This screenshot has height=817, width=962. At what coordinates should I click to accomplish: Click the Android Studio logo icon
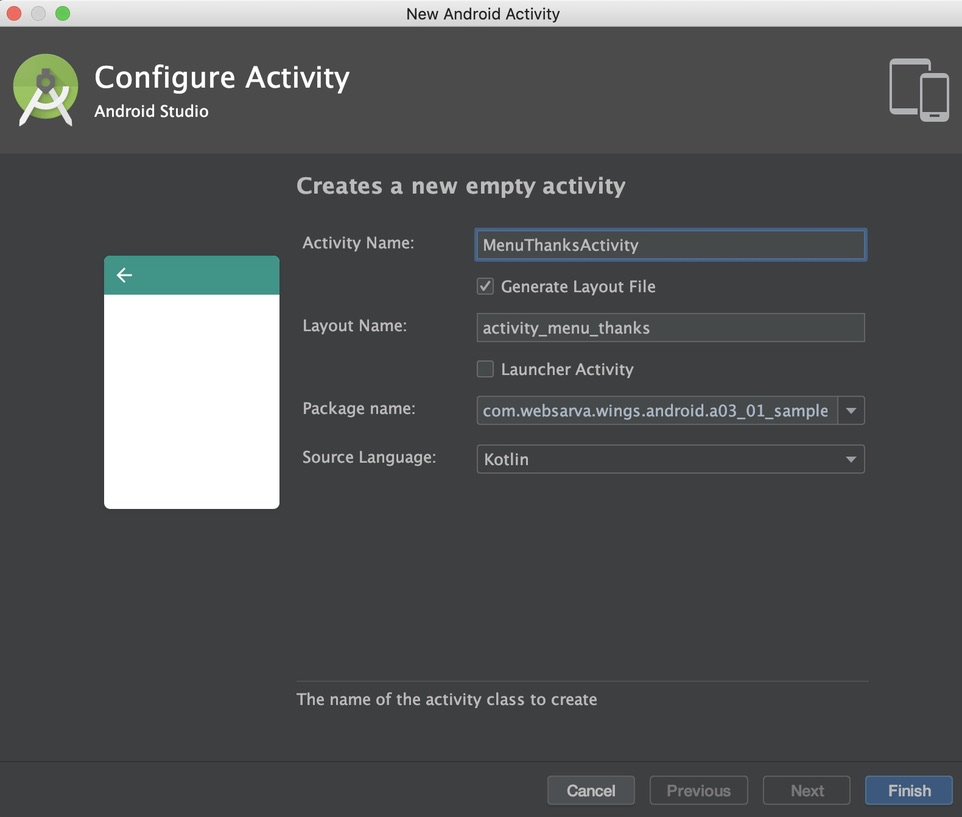(x=45, y=90)
